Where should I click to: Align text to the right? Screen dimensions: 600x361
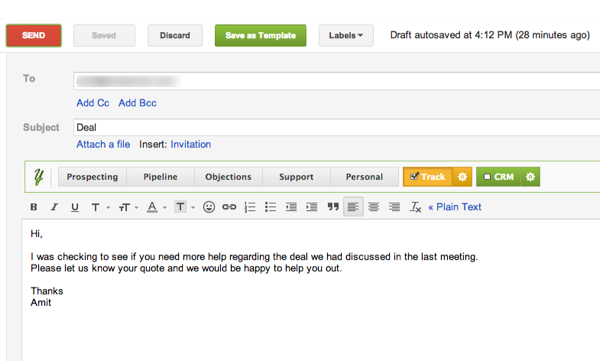(x=394, y=207)
